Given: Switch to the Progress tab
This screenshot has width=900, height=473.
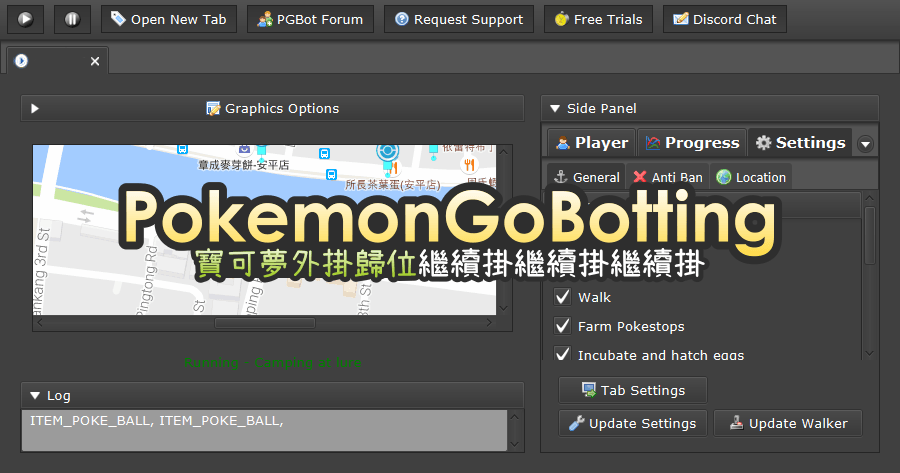Looking at the screenshot, I should tap(692, 142).
